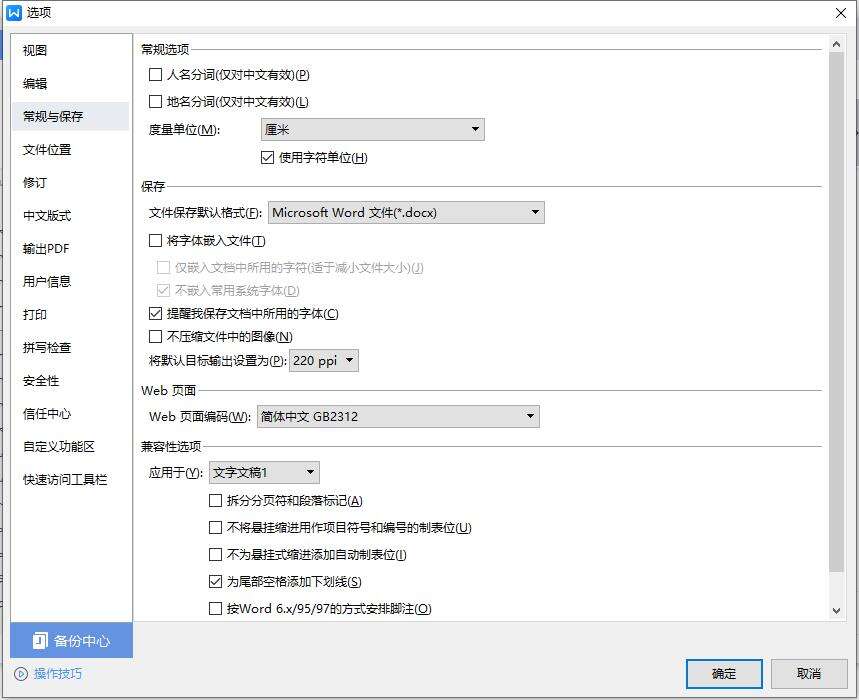
Task: Open the 打印 category
Action: [70, 314]
